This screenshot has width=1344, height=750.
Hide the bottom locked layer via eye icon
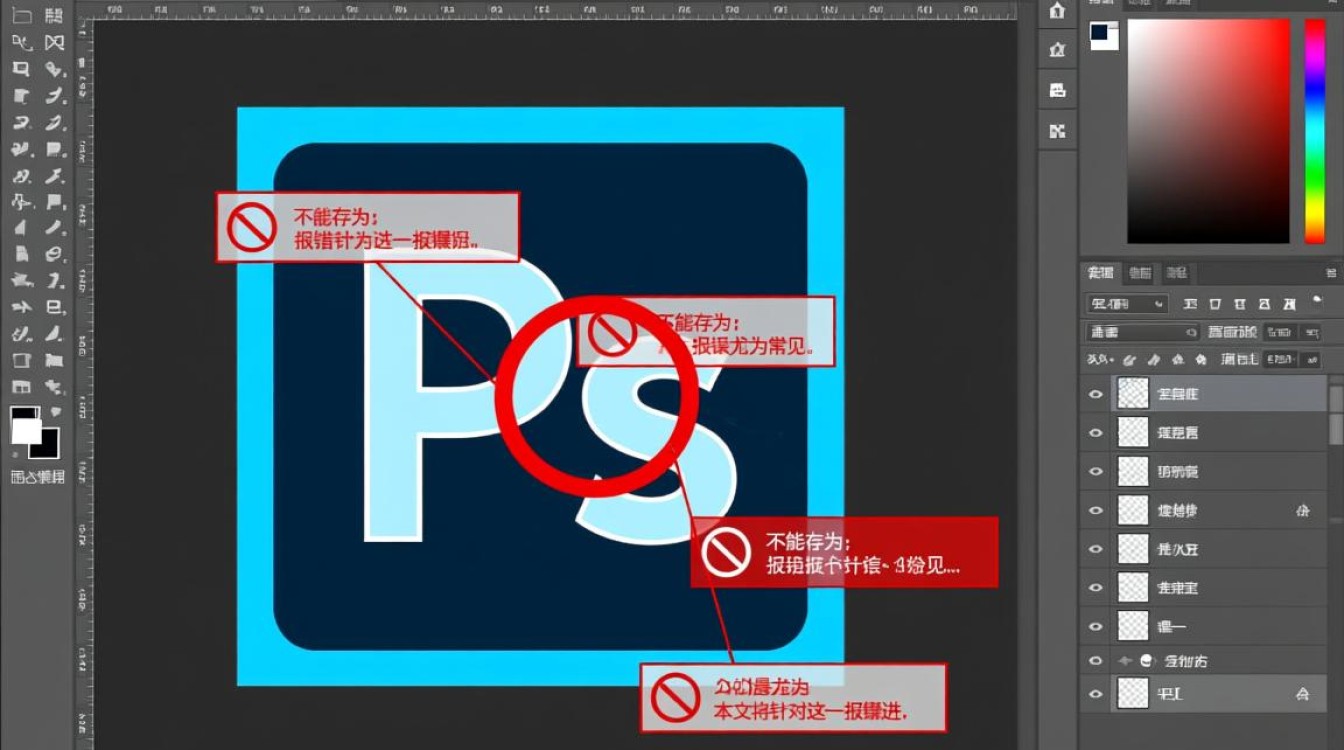click(x=1096, y=694)
